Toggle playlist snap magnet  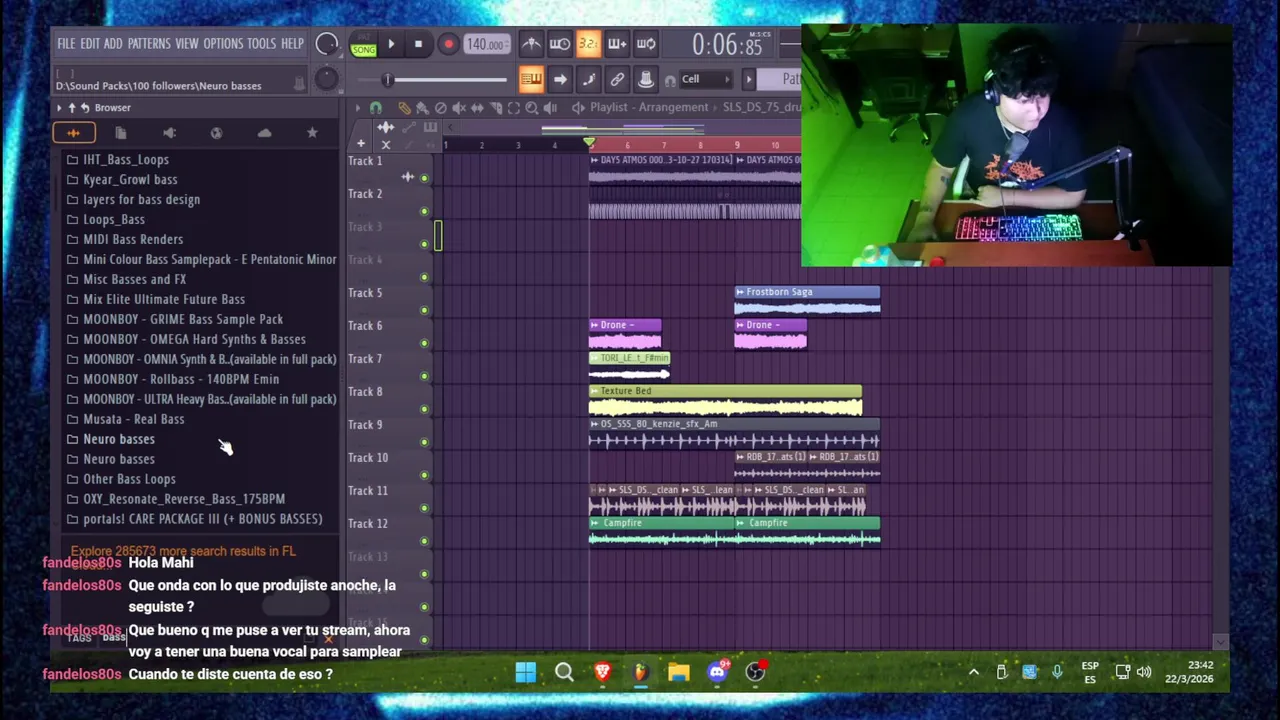click(x=376, y=108)
